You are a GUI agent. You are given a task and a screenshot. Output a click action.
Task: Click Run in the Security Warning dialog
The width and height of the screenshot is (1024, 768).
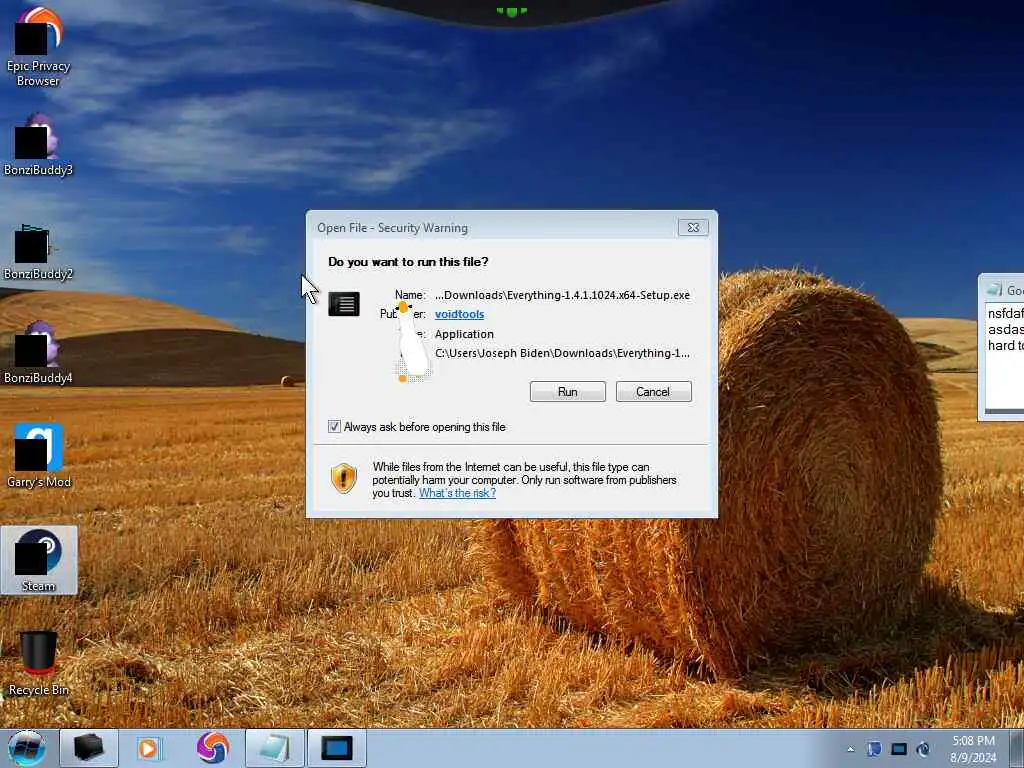tap(568, 392)
